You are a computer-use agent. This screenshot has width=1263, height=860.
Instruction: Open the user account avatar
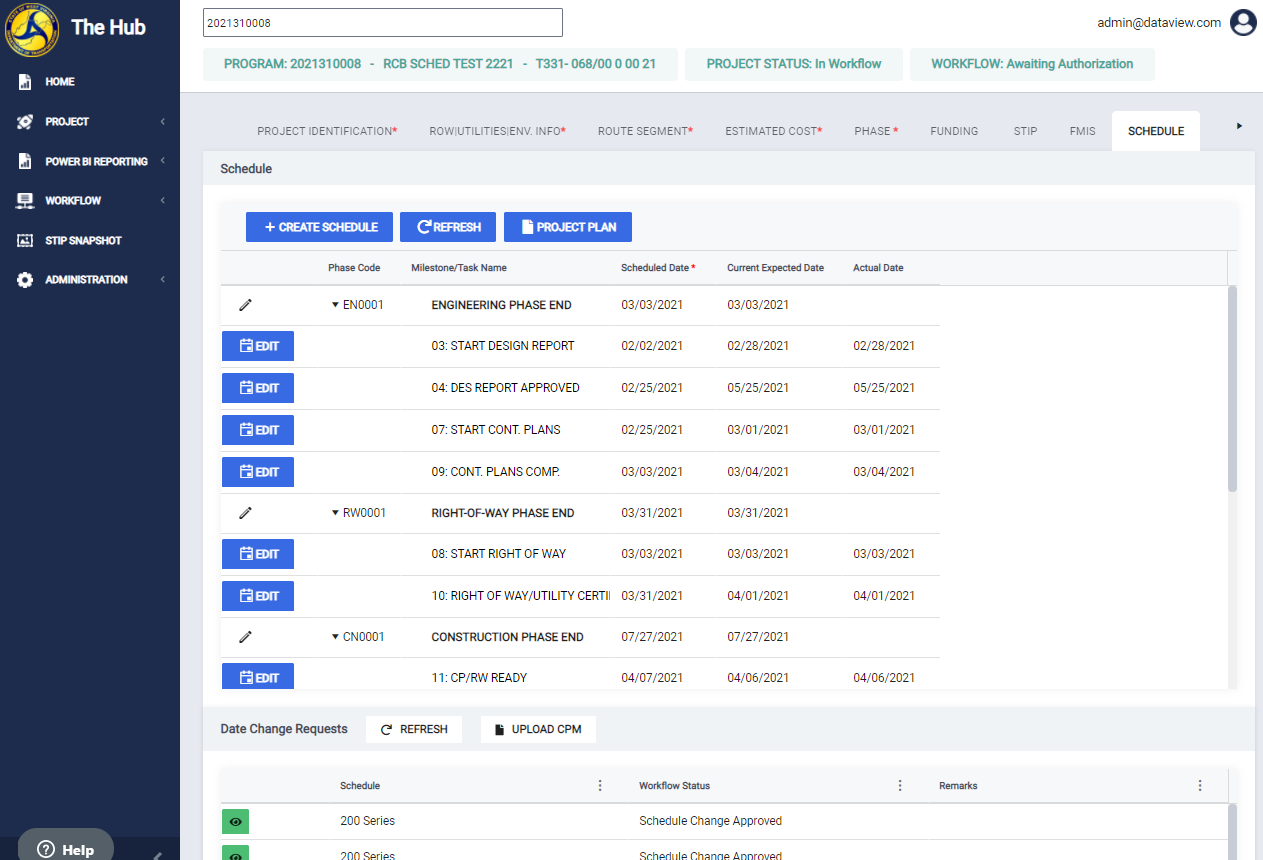tap(1243, 22)
